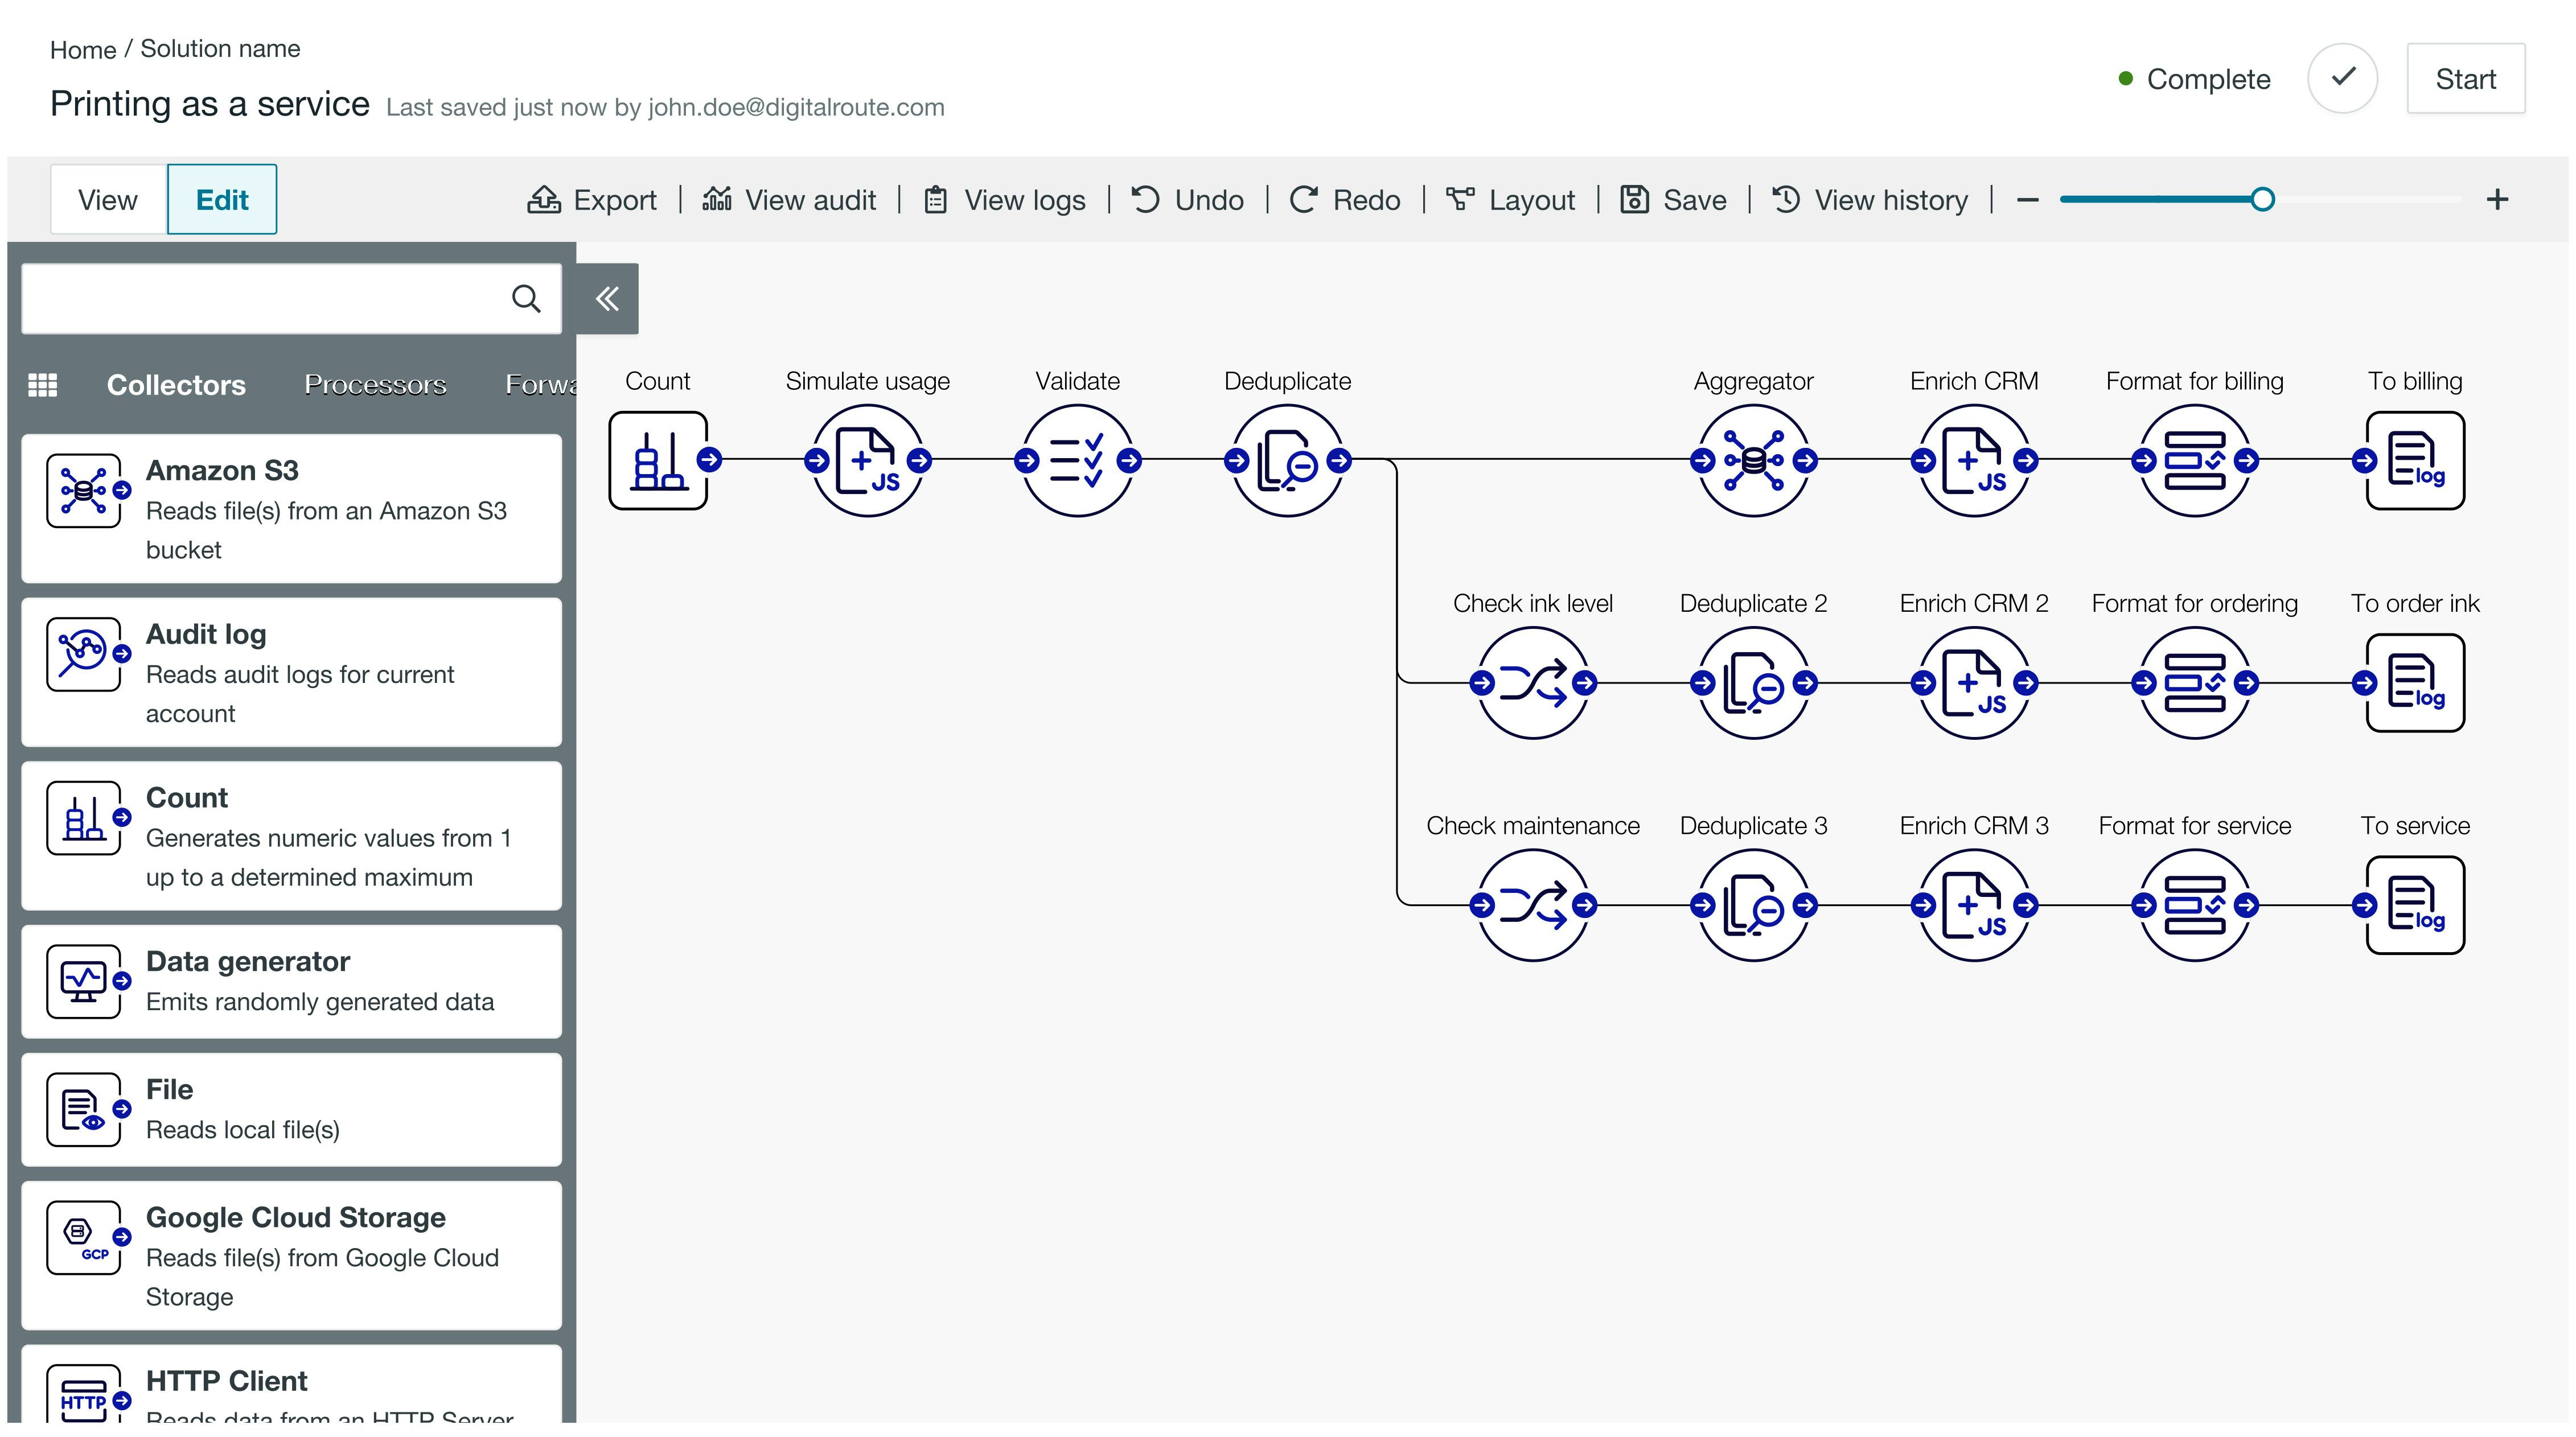This screenshot has height=1437, width=2576.
Task: Redo the last change
Action: pyautogui.click(x=1345, y=200)
